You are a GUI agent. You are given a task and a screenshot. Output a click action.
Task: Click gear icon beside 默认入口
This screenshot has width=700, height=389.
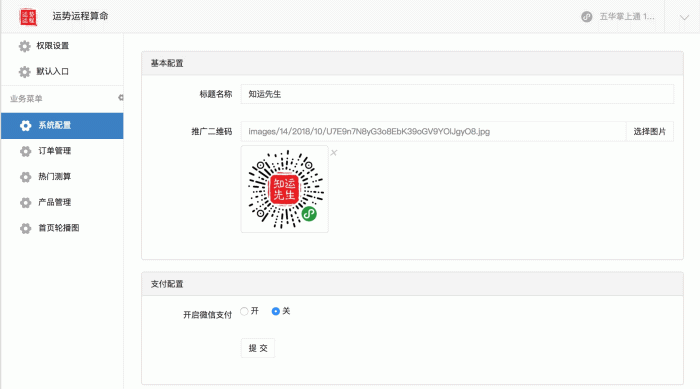click(x=25, y=72)
